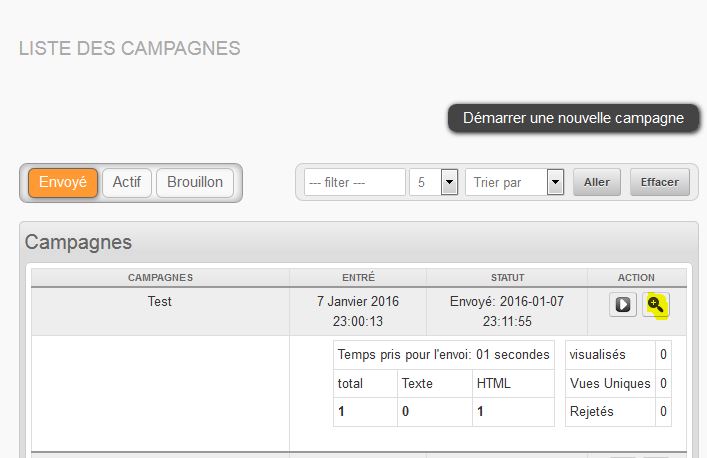Focus the filter text field

[355, 183]
